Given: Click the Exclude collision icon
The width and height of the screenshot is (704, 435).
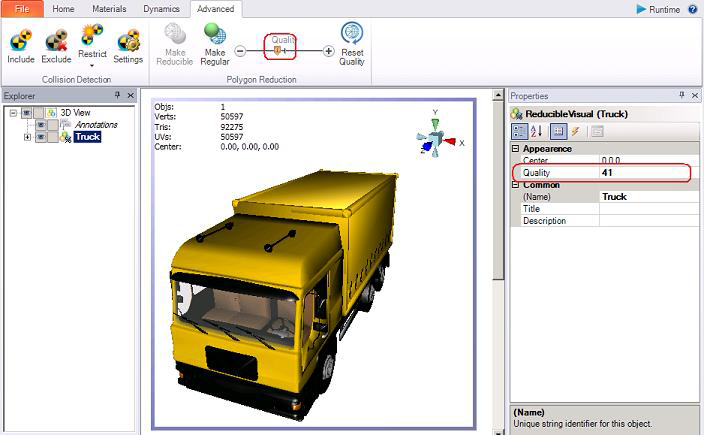Looking at the screenshot, I should (56, 46).
